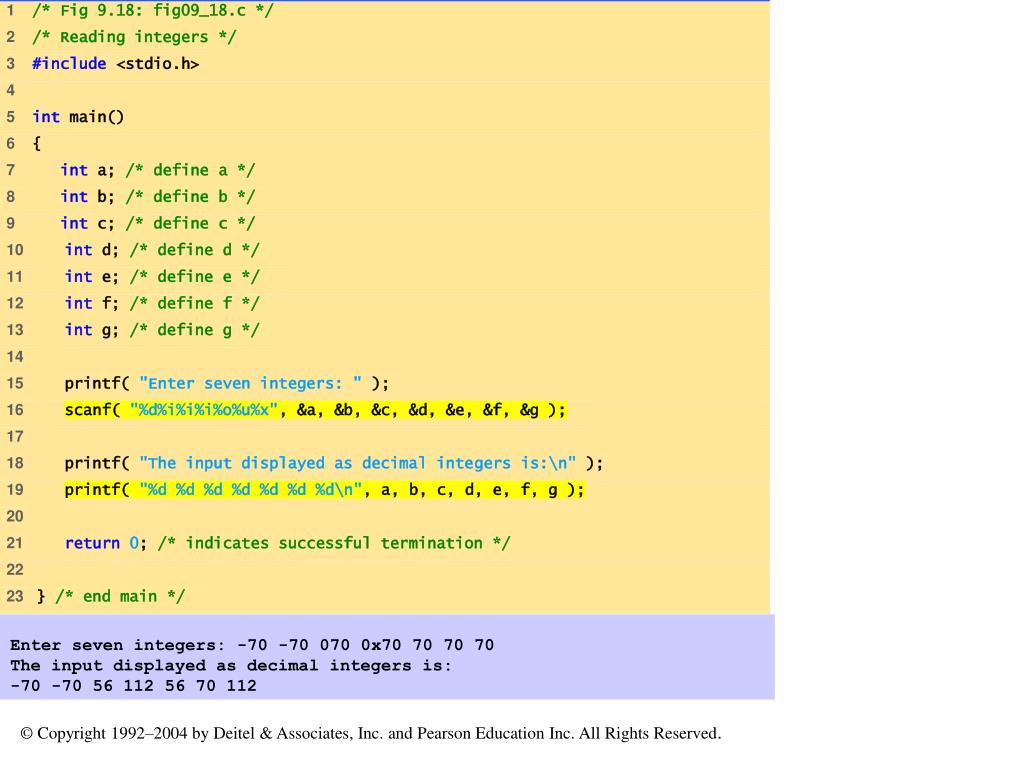Click the "int e; /* define e */" line

point(162,277)
